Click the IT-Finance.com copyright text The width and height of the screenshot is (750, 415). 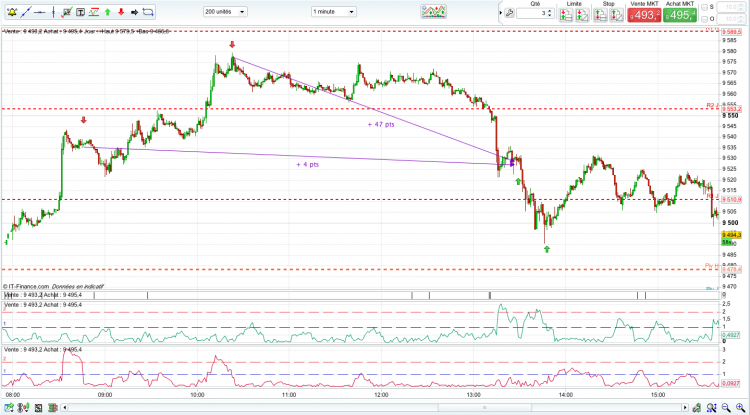[25, 286]
